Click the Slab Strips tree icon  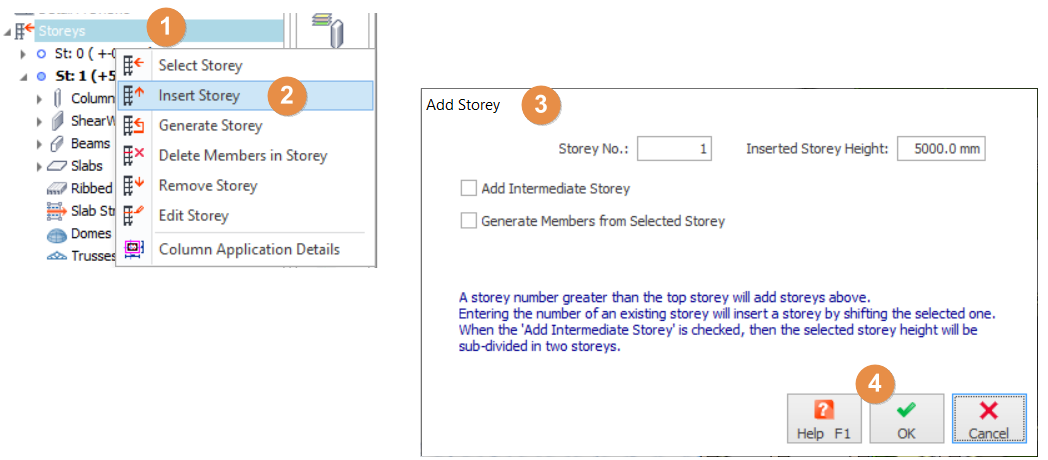coord(56,211)
